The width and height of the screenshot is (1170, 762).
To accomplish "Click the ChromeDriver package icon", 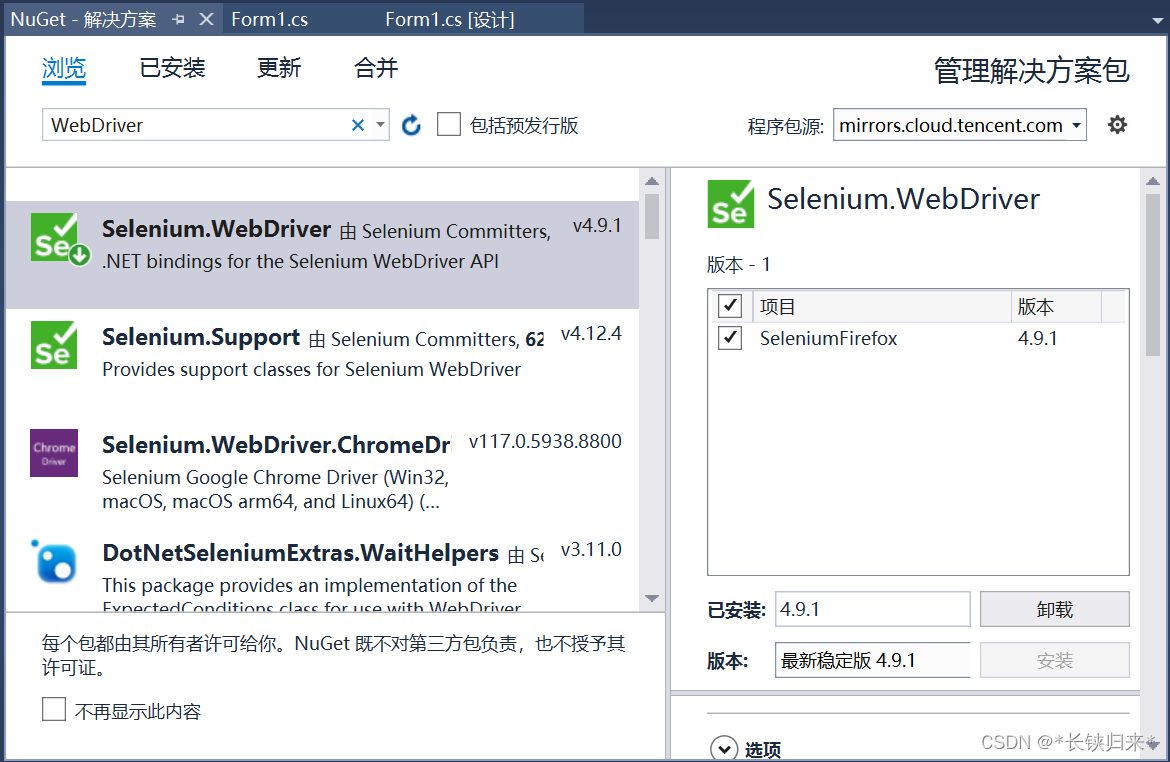I will [54, 453].
